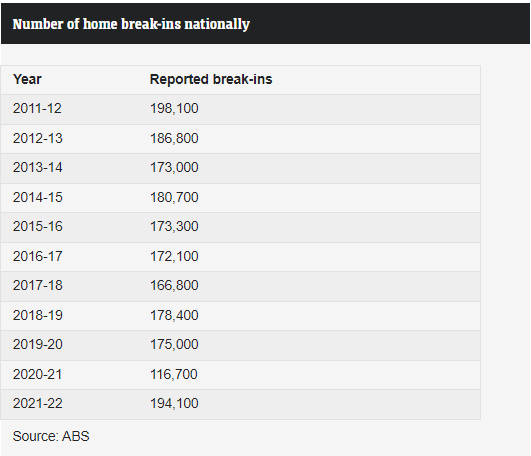Click the 2019-20 year cell

click(x=38, y=345)
